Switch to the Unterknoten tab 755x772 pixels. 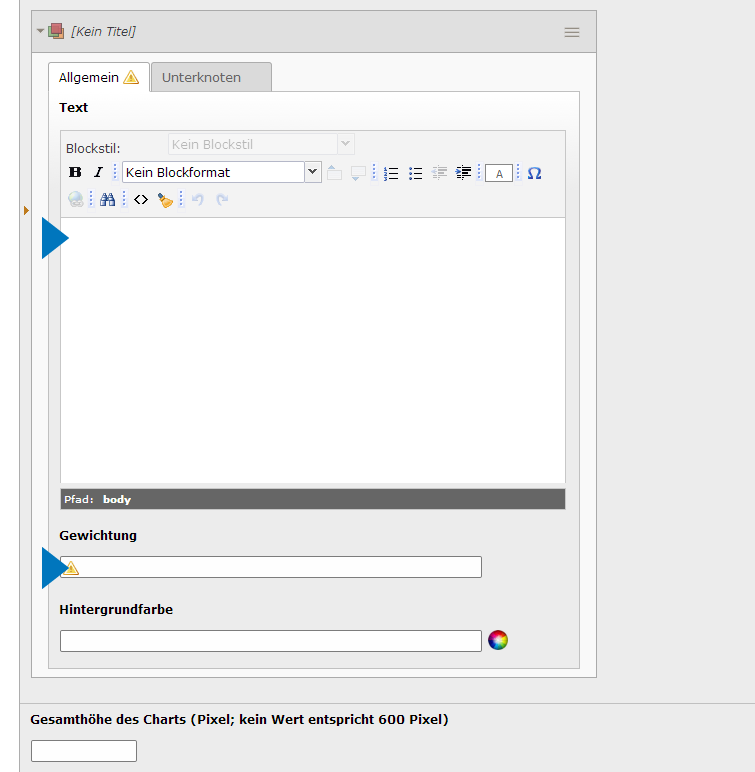pos(210,77)
